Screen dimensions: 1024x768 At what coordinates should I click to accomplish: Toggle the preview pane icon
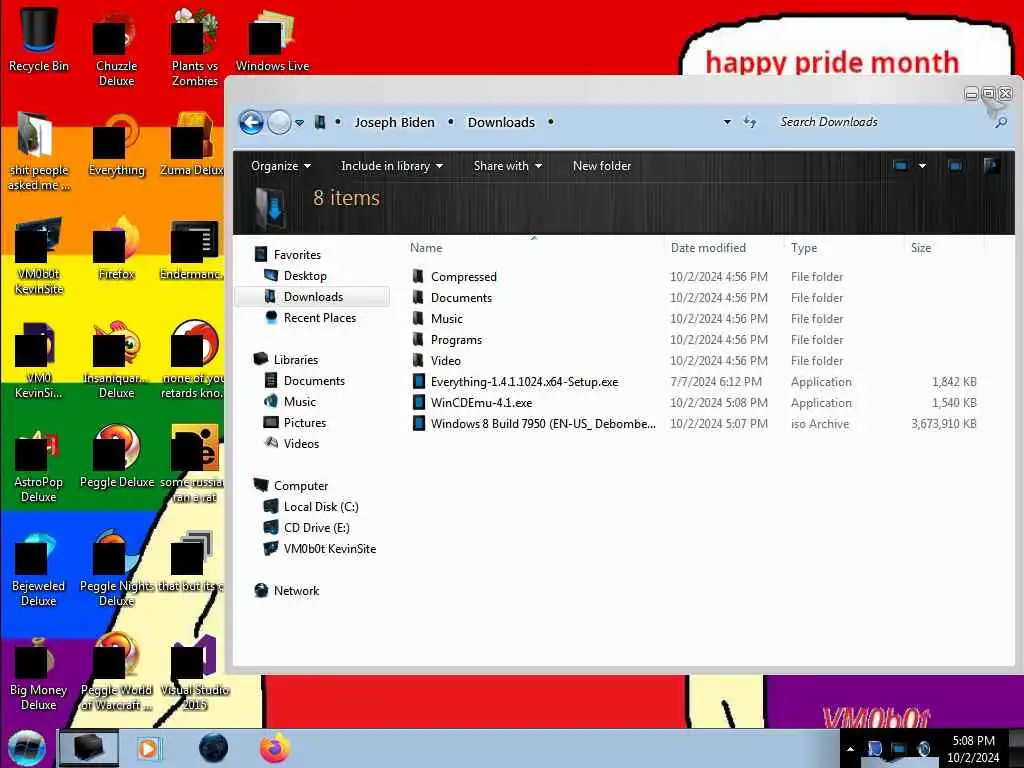point(955,166)
